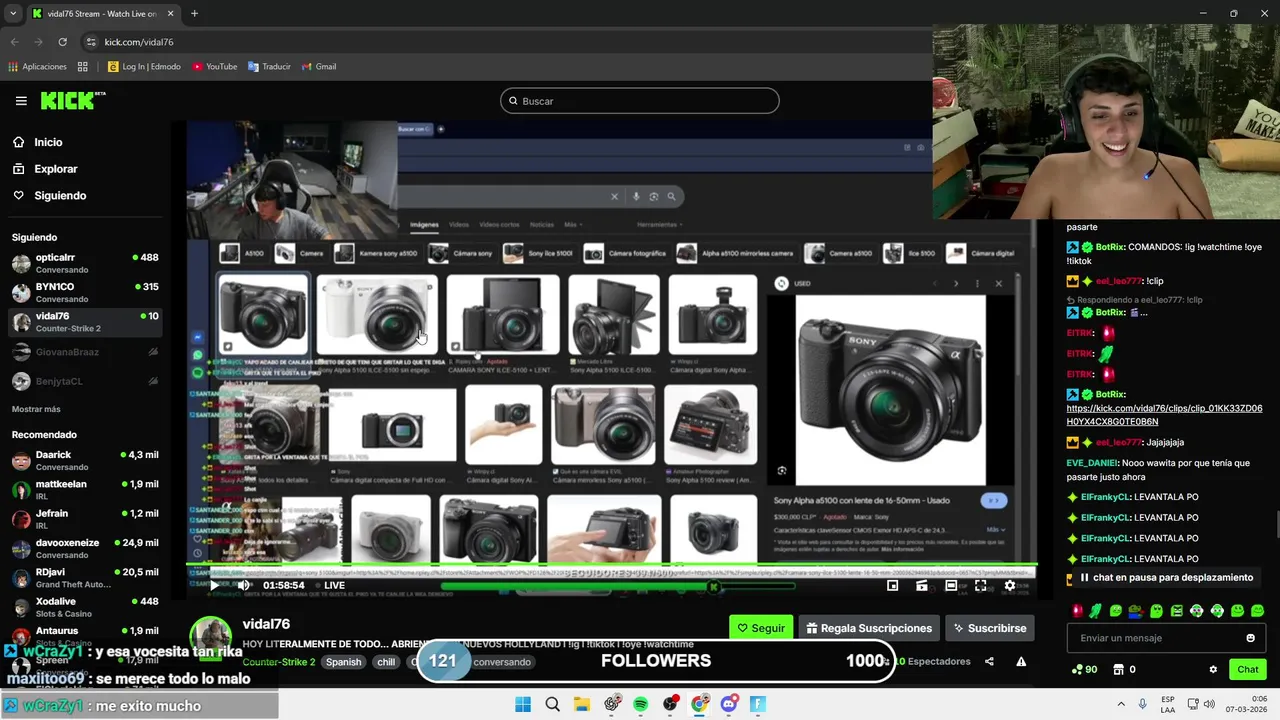This screenshot has width=1280, height=720.
Task: Open the emoji picker in chat input
Action: click(x=1250, y=638)
